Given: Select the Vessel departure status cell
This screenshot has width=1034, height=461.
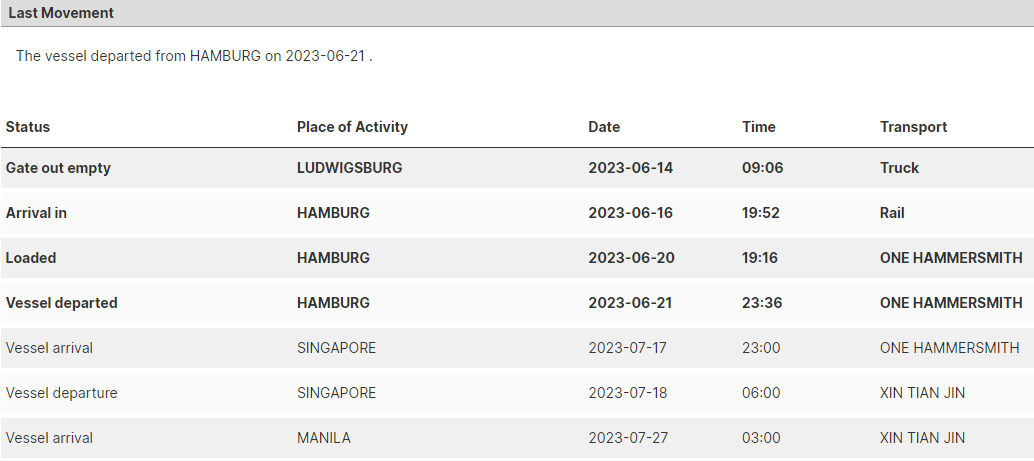Looking at the screenshot, I should pyautogui.click(x=61, y=393).
